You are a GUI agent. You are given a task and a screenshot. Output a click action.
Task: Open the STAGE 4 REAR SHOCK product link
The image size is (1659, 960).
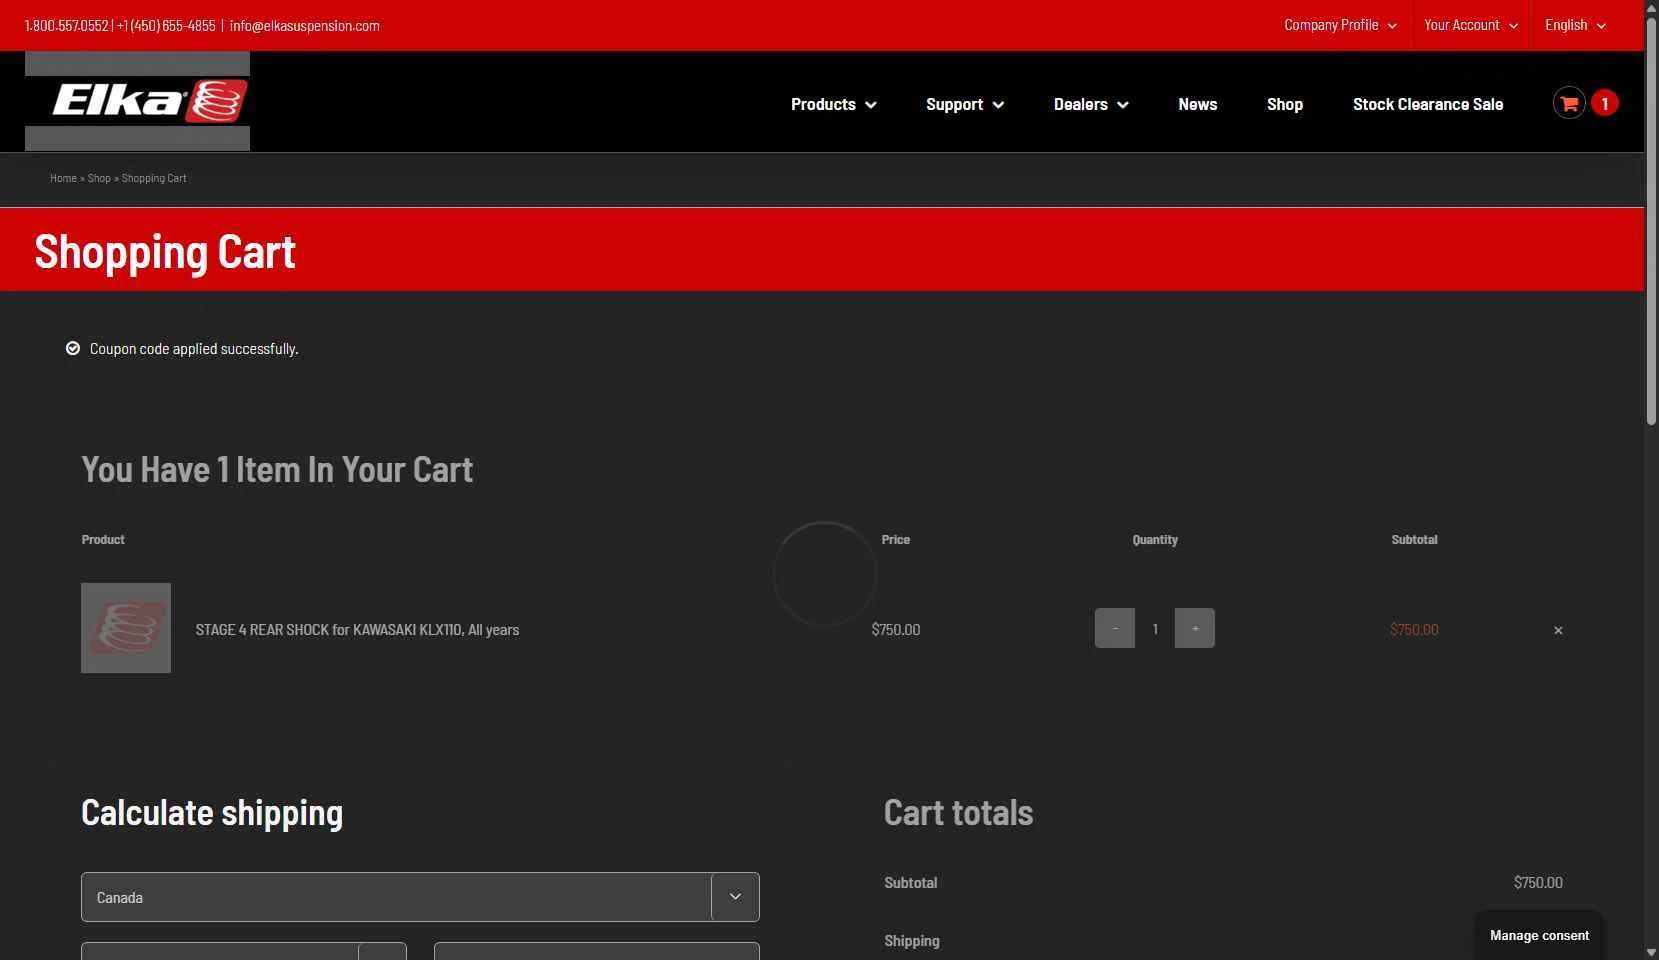coord(357,630)
